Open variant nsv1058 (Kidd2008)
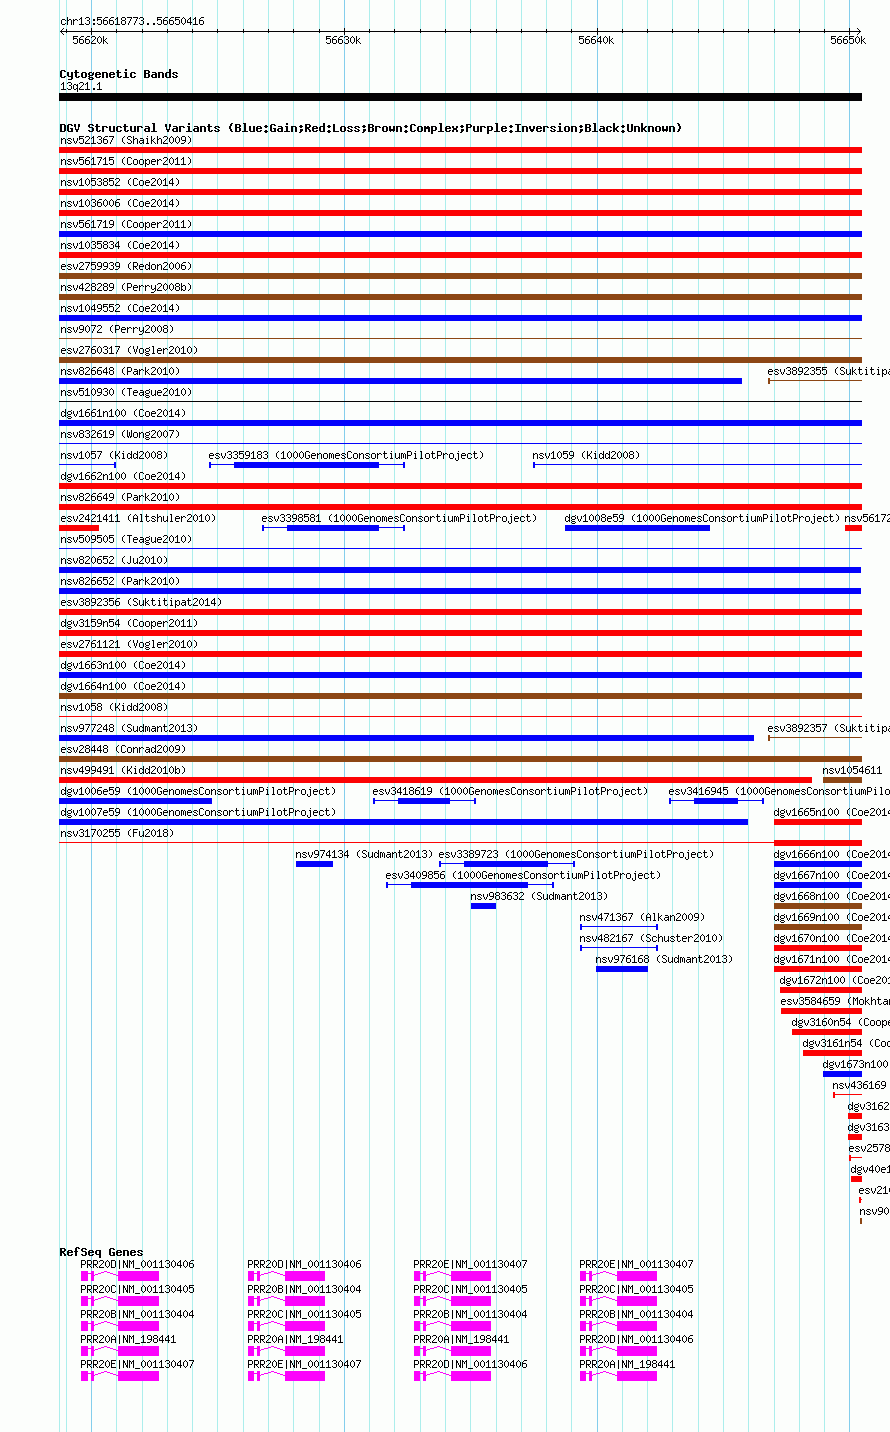890x1432 pixels. [x=114, y=707]
